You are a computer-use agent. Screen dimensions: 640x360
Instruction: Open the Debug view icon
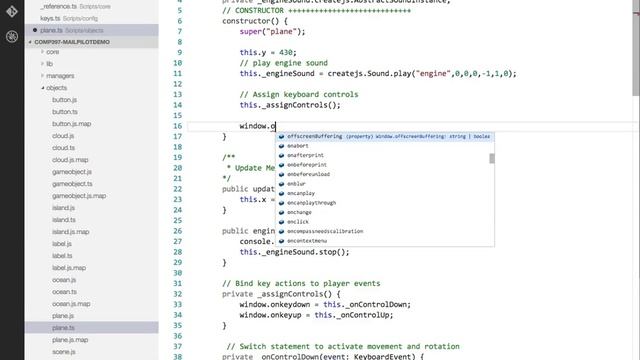[x=12, y=36]
